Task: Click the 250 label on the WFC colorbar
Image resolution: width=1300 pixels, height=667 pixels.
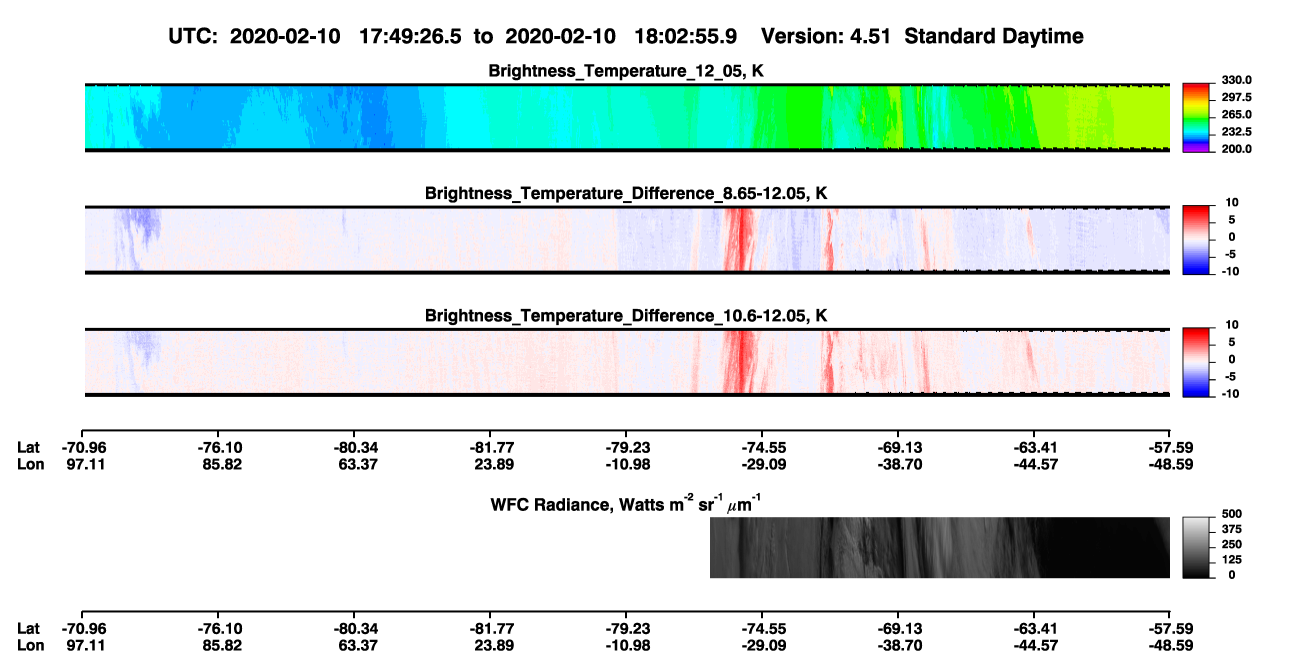Action: click(1234, 544)
